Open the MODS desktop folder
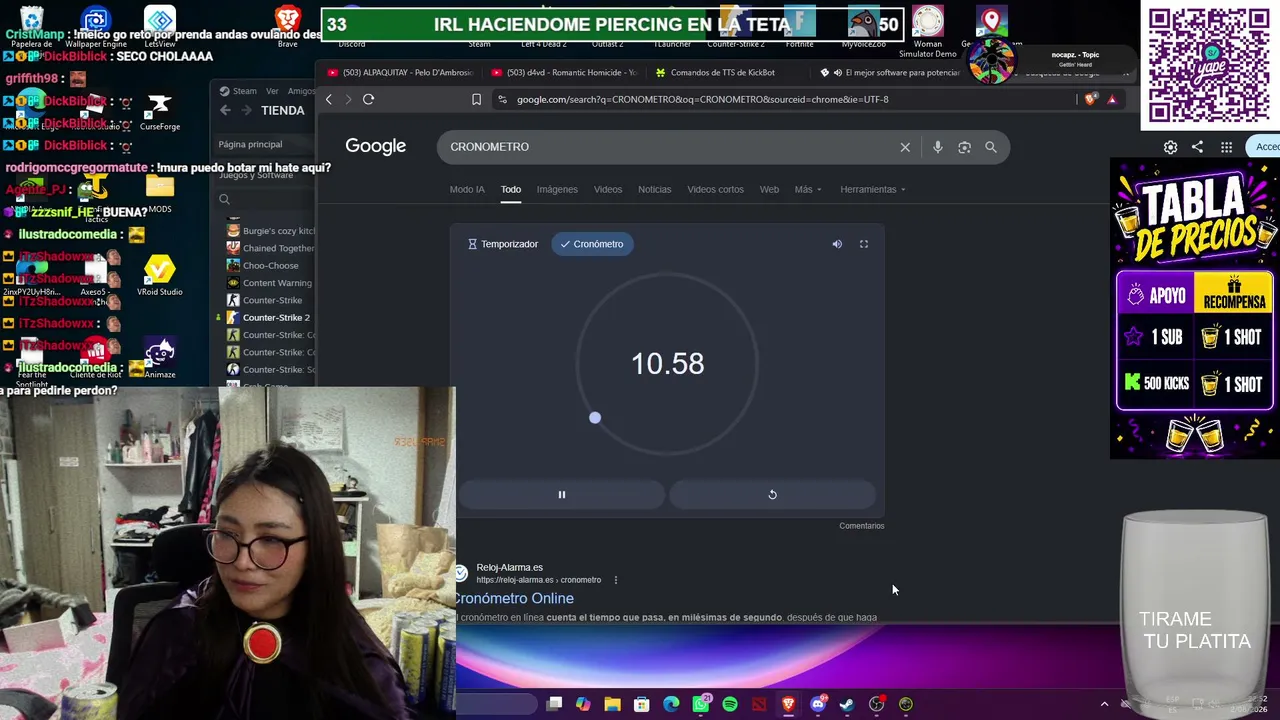1280x720 pixels. pyautogui.click(x=160, y=194)
